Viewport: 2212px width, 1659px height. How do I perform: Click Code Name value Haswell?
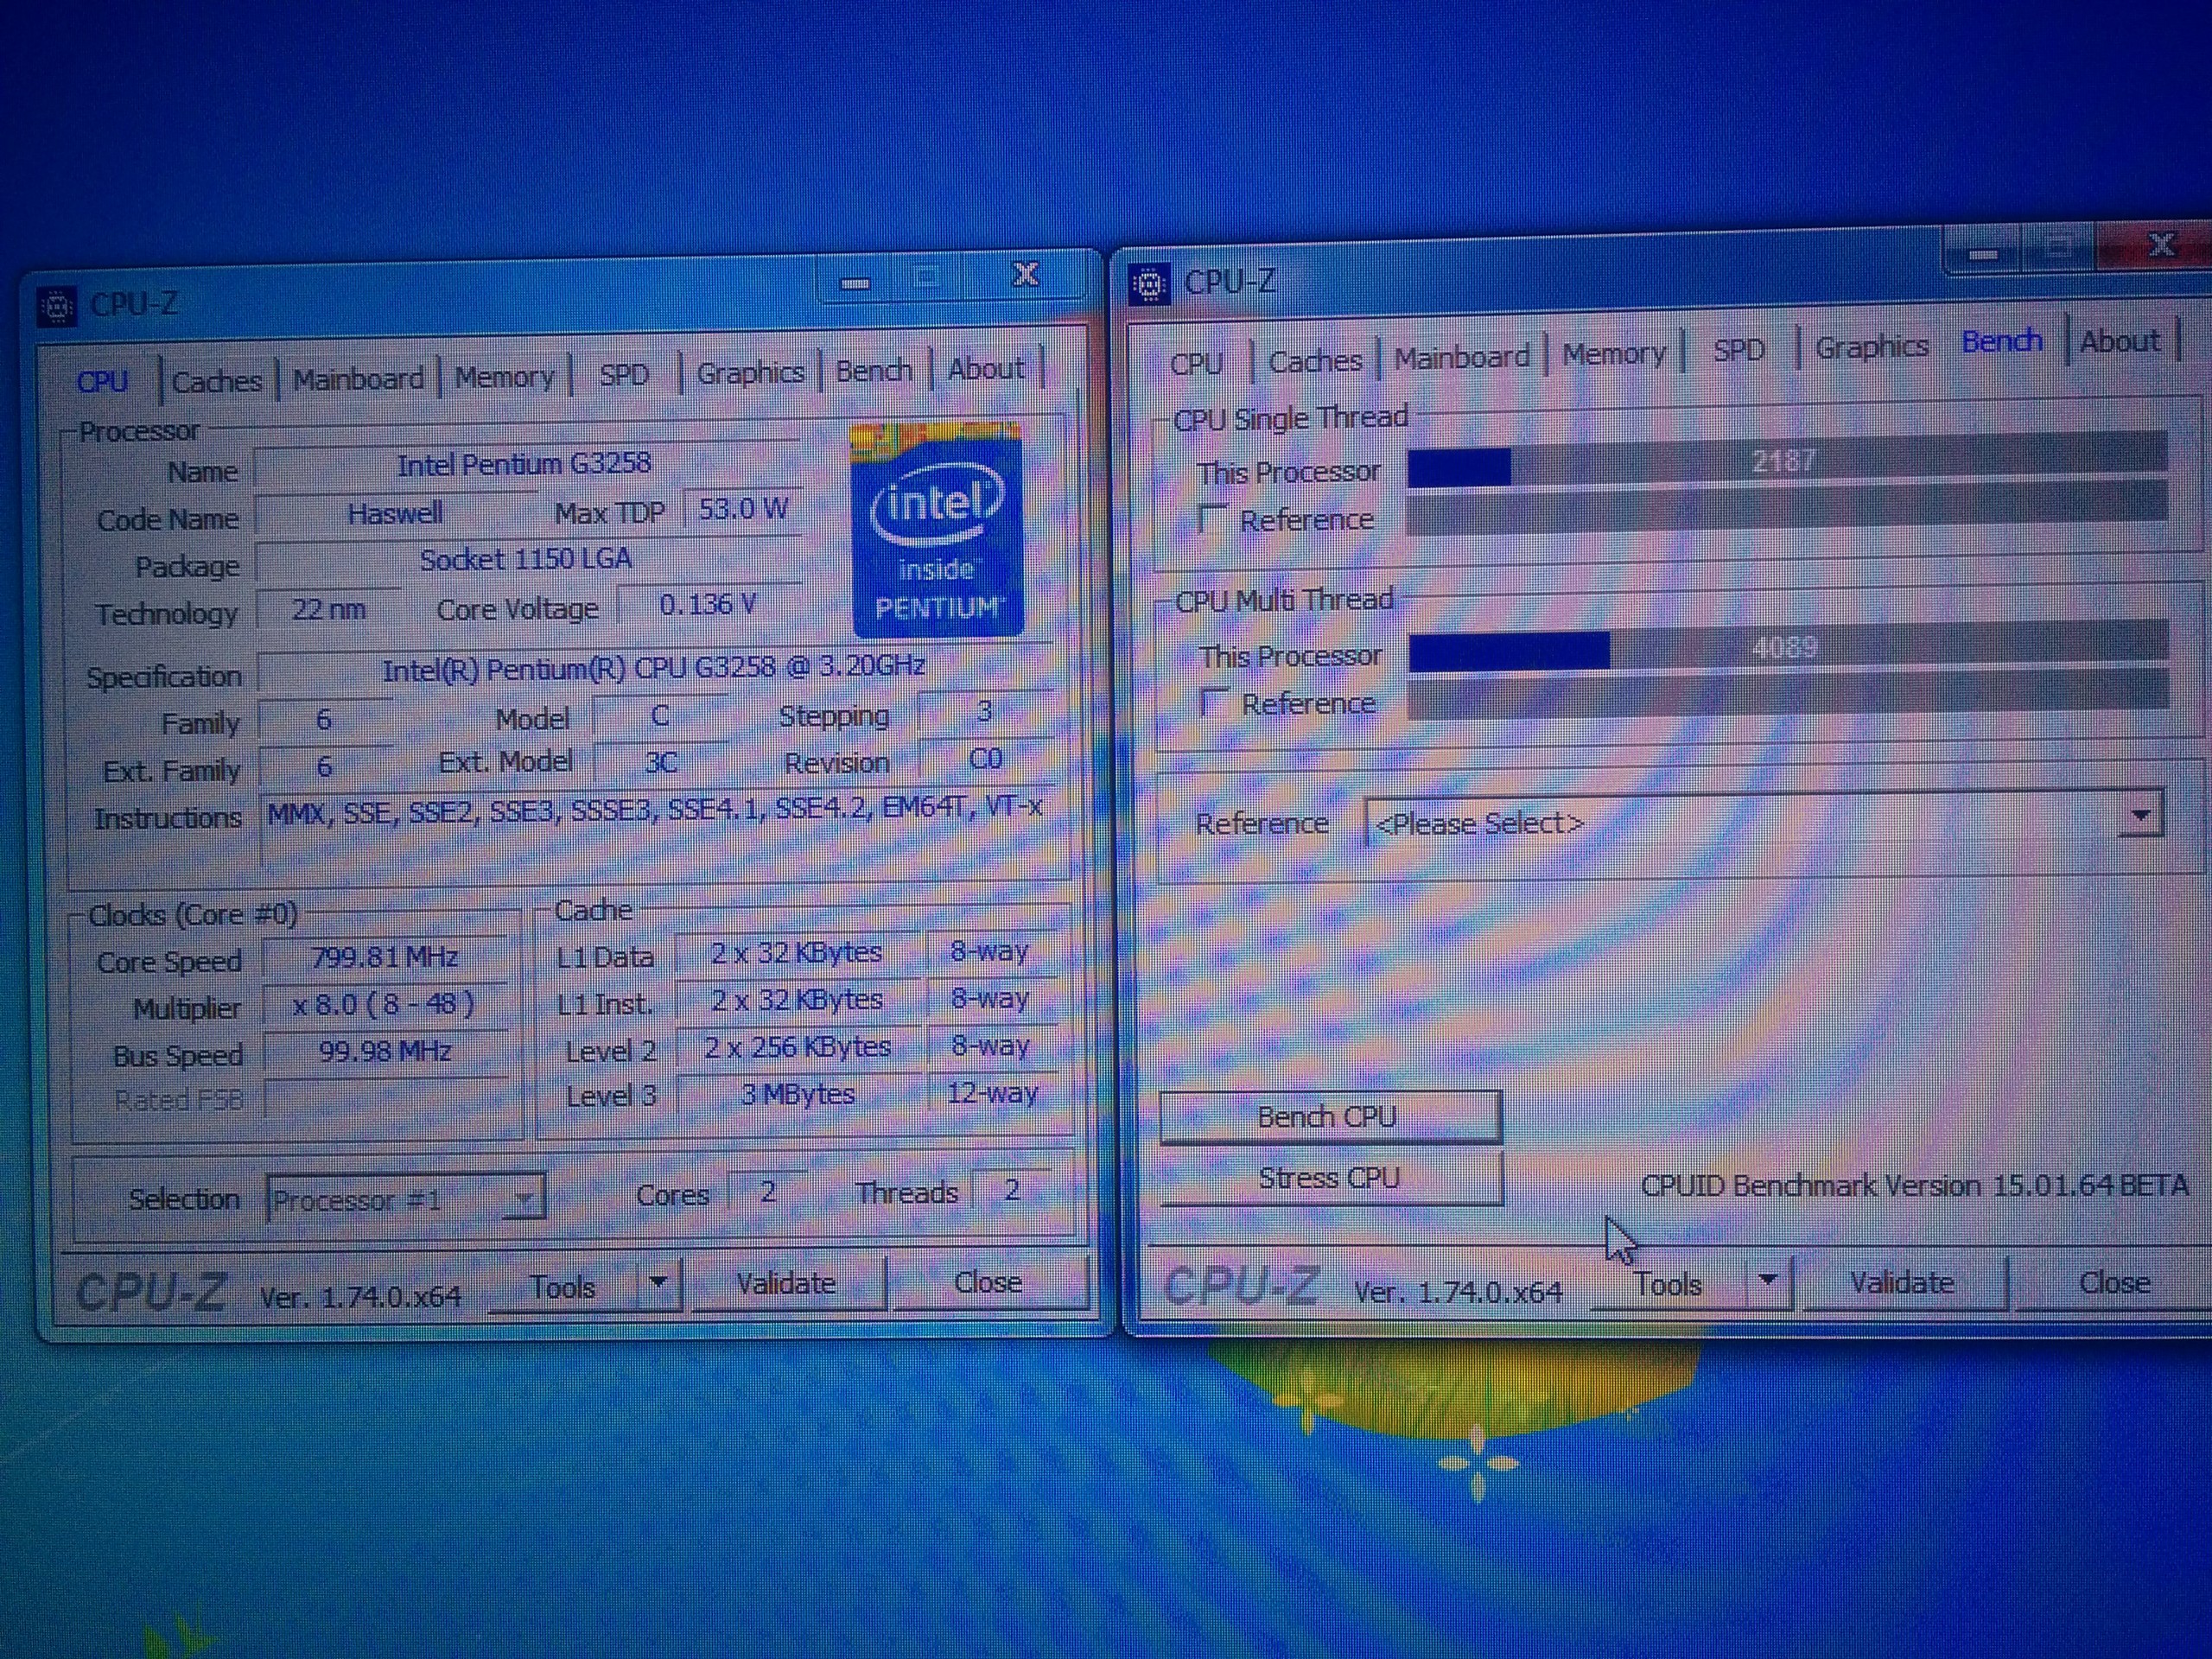pos(395,514)
